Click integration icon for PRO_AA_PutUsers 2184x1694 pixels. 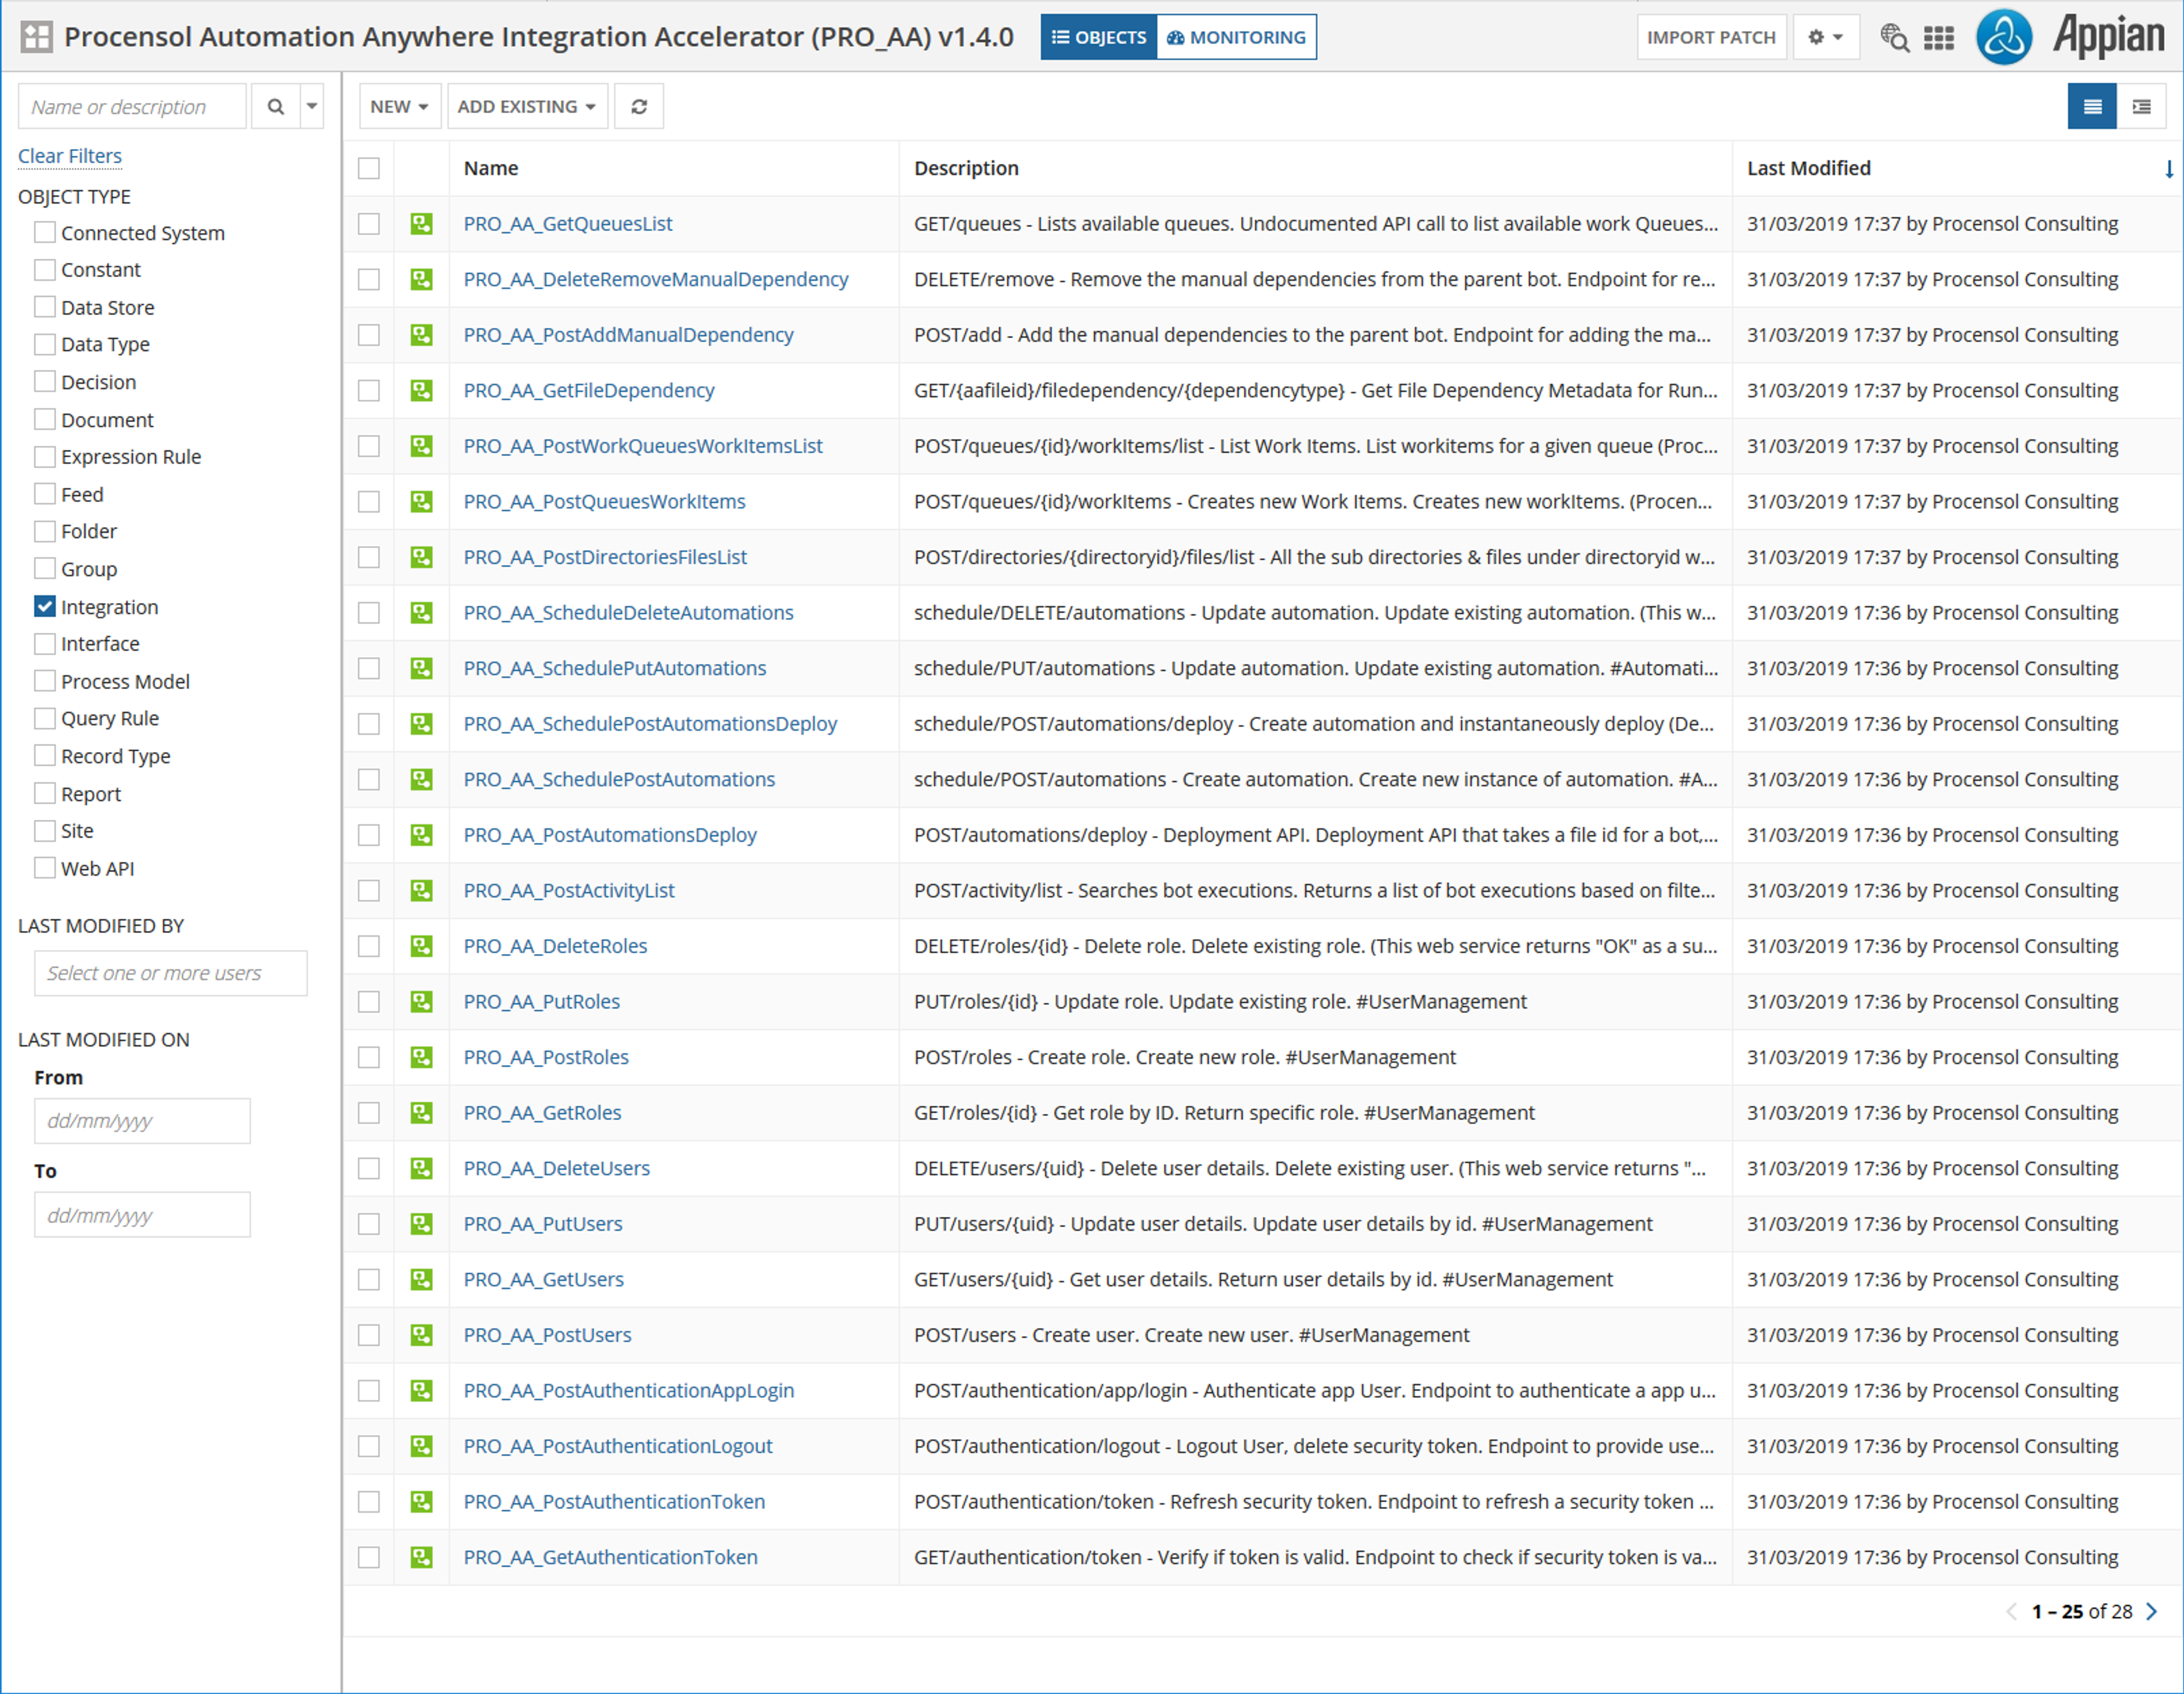coord(422,1223)
